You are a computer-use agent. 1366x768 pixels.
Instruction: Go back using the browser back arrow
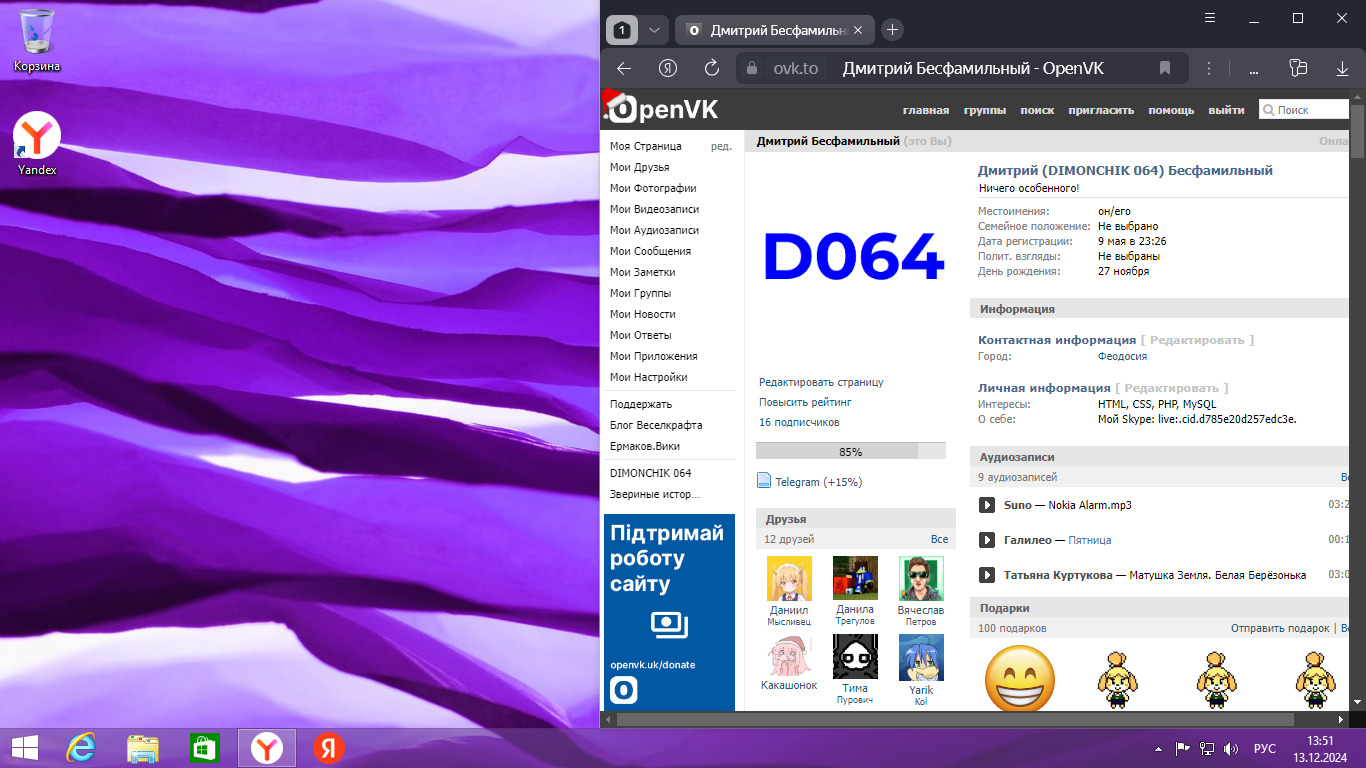[x=624, y=68]
